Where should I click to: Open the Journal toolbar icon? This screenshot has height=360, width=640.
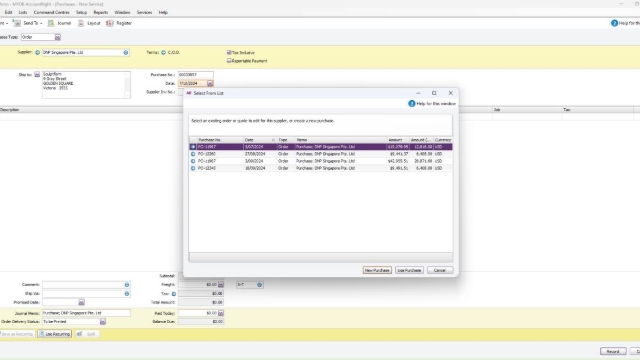pos(51,23)
